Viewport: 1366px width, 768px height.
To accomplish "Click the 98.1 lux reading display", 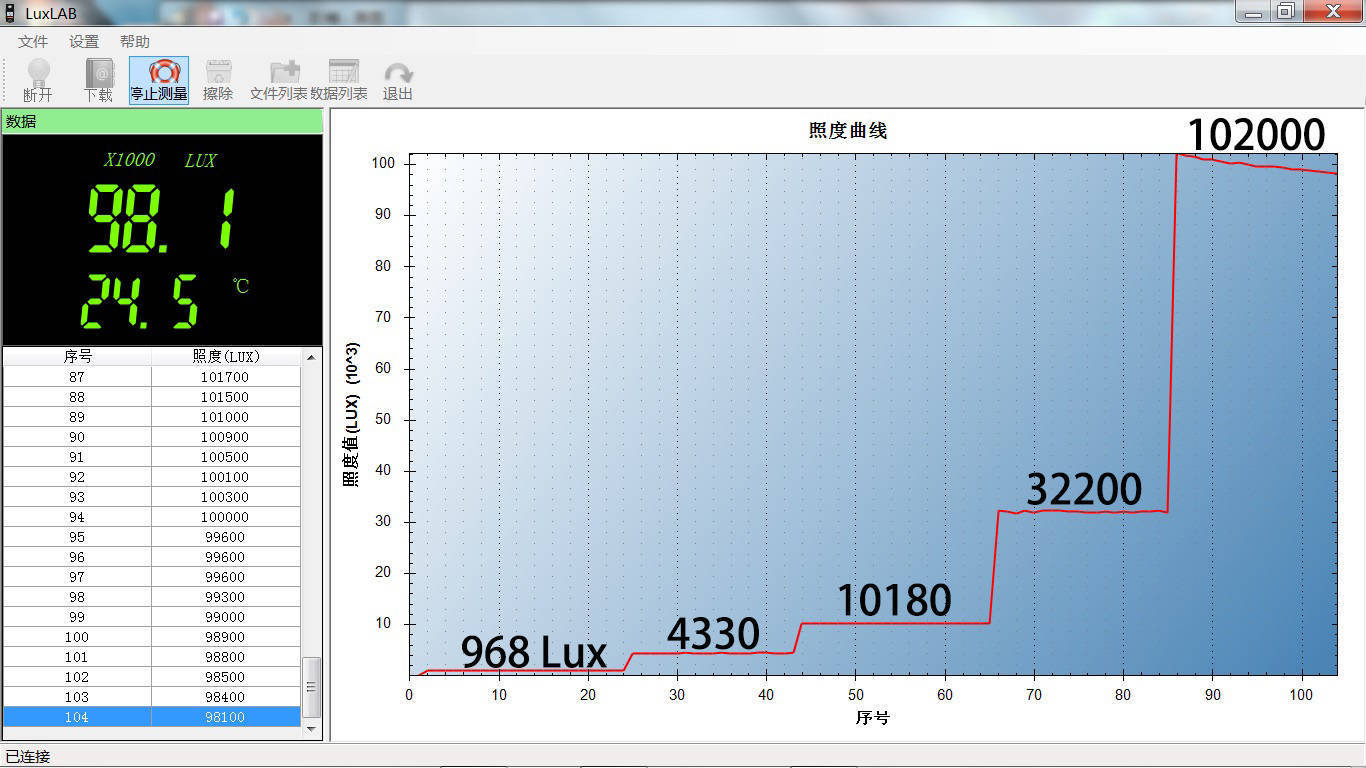I will 161,220.
